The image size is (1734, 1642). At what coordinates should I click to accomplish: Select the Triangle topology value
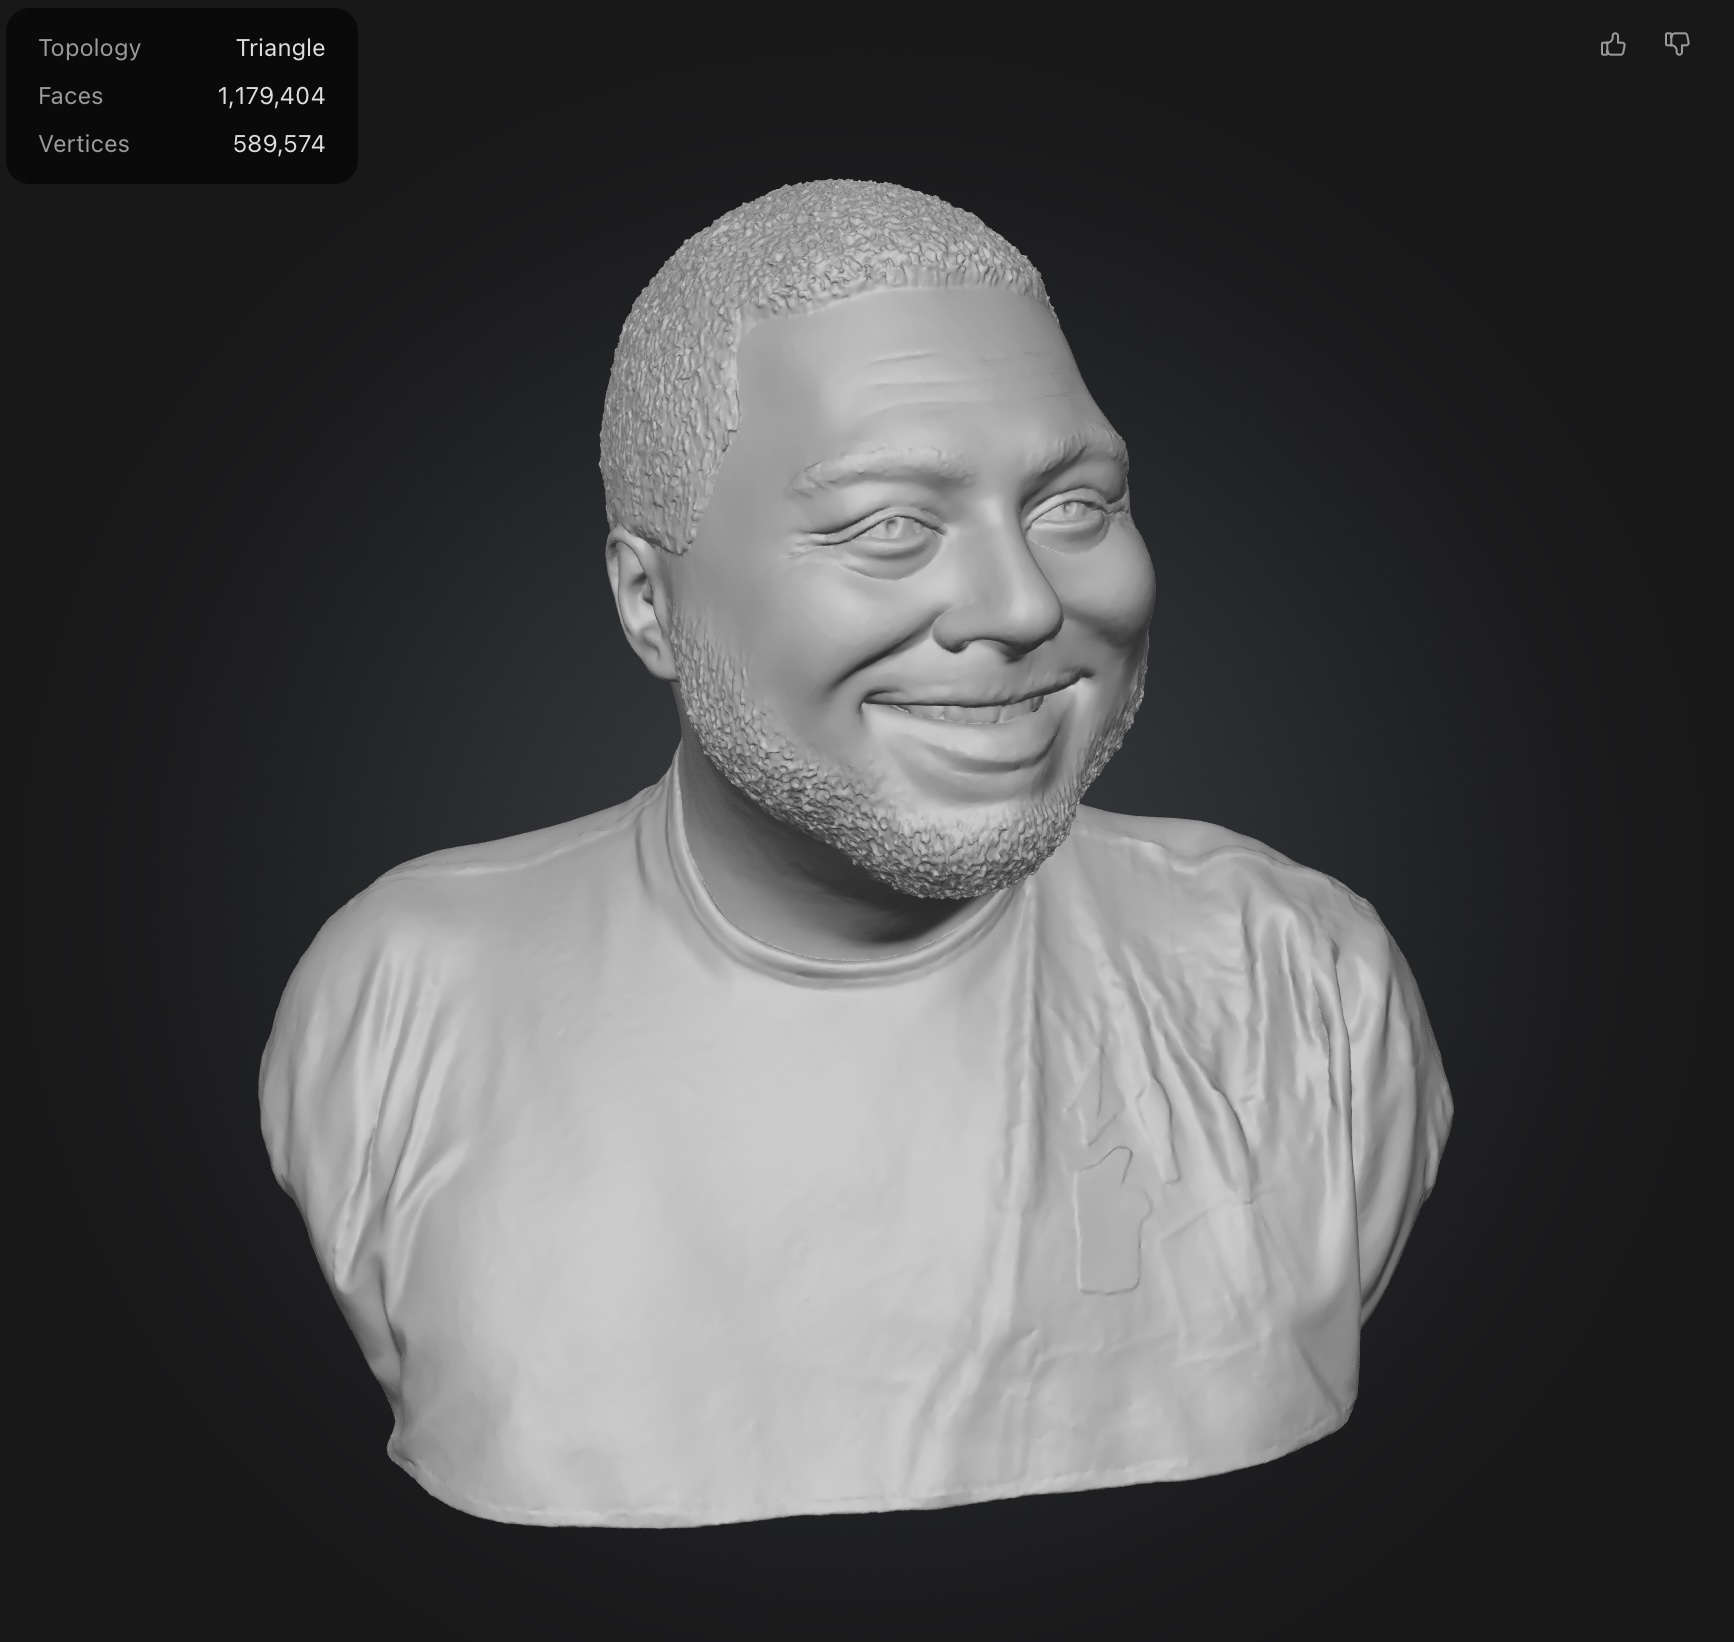[x=280, y=48]
